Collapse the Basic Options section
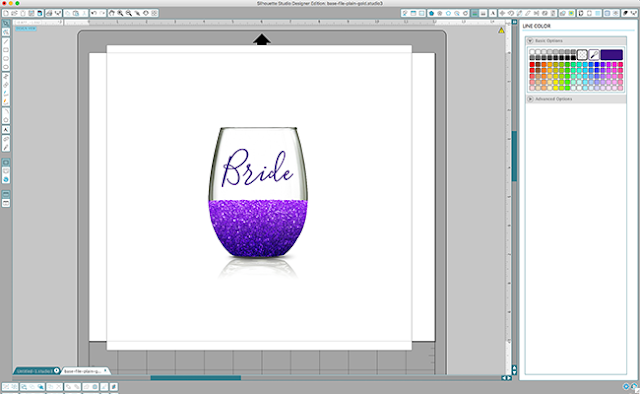 click(x=530, y=41)
